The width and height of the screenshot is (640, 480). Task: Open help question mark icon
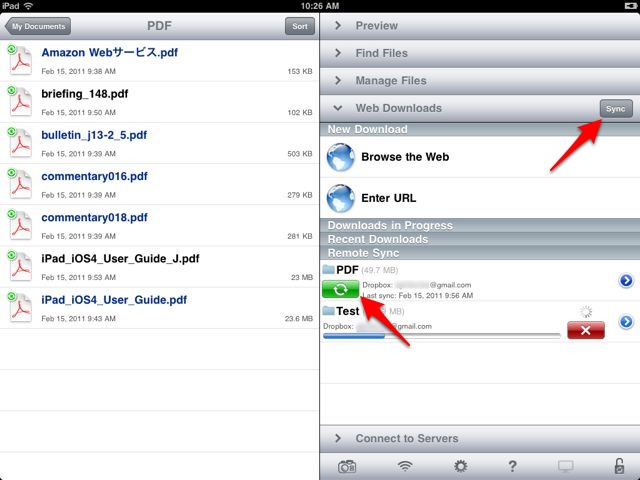pos(512,466)
